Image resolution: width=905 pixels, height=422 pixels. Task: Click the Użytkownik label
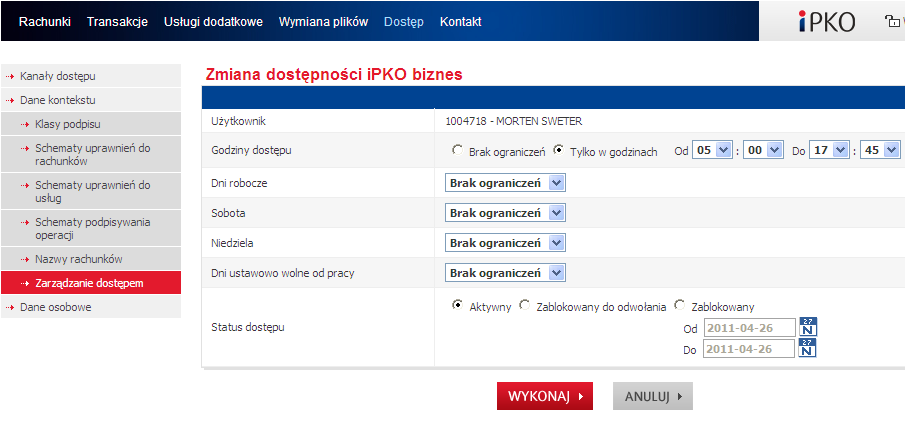(x=238, y=121)
